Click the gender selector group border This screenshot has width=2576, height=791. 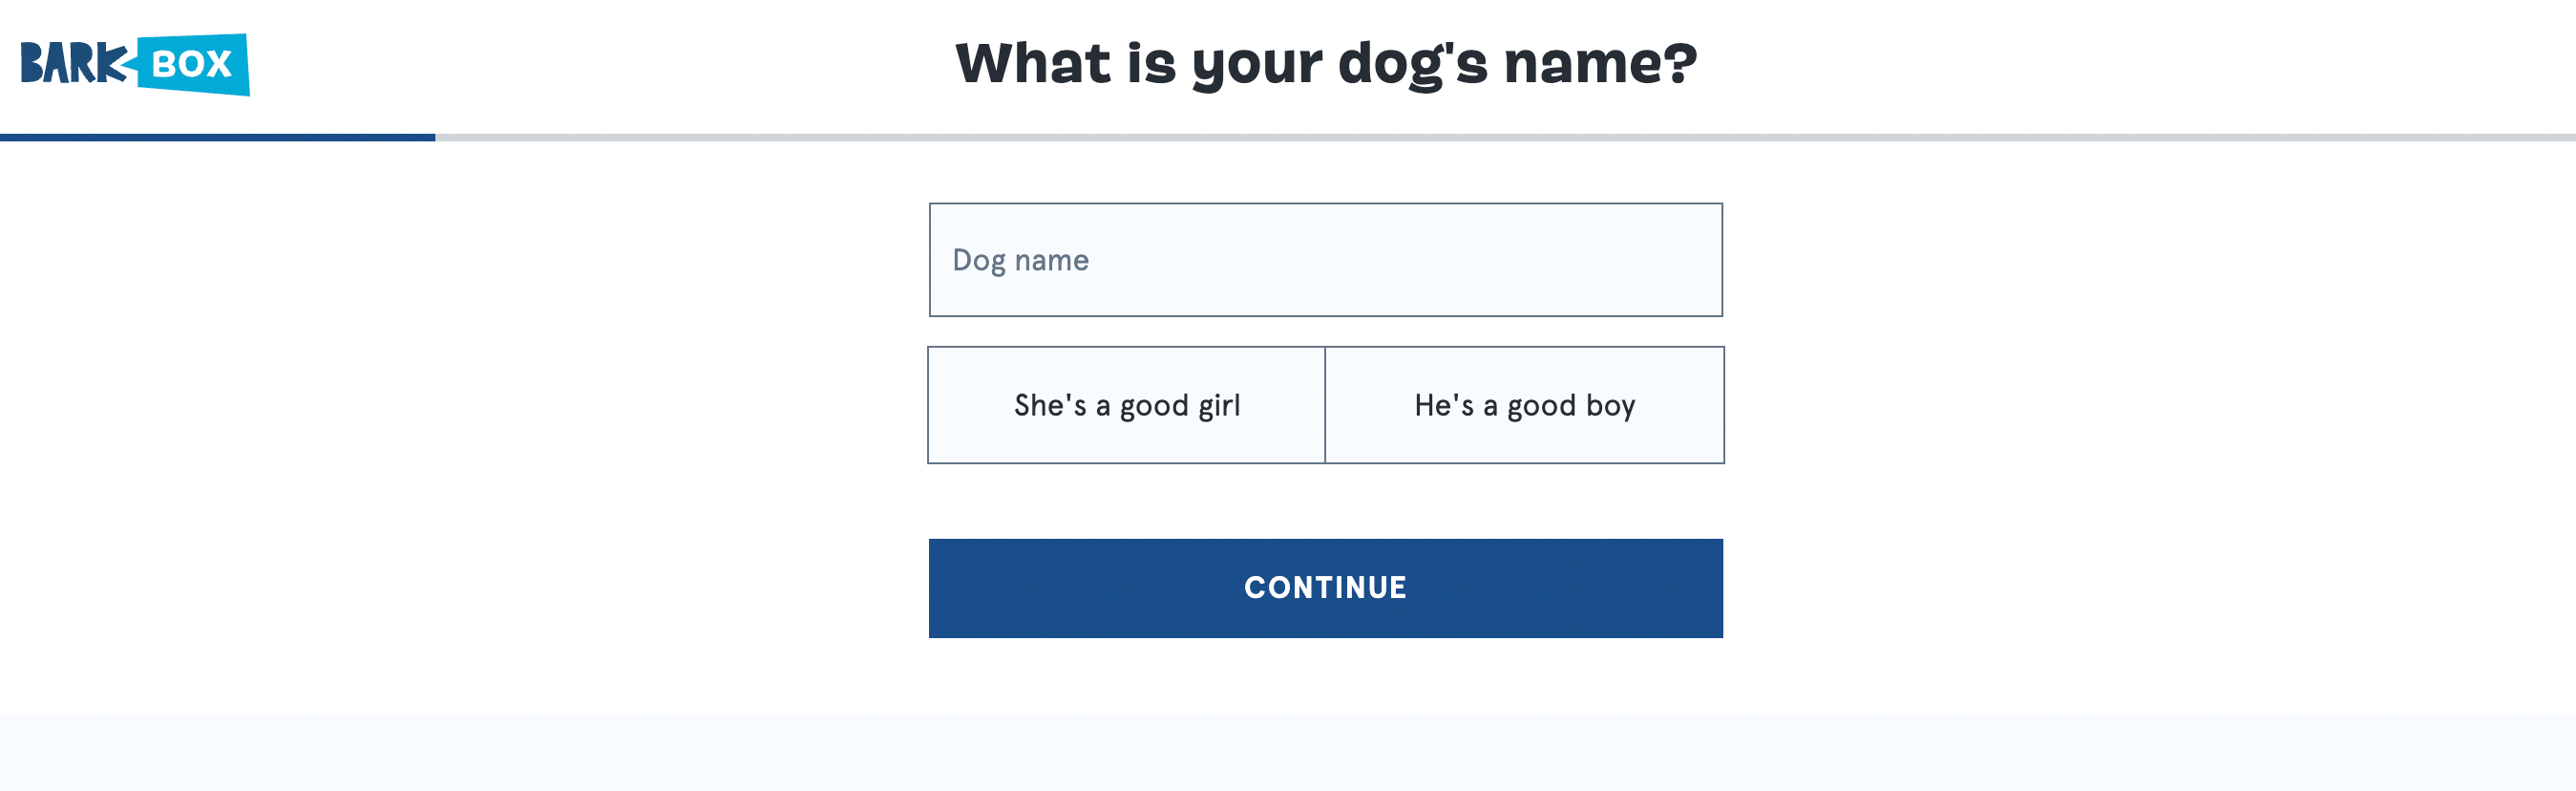(x=1325, y=347)
